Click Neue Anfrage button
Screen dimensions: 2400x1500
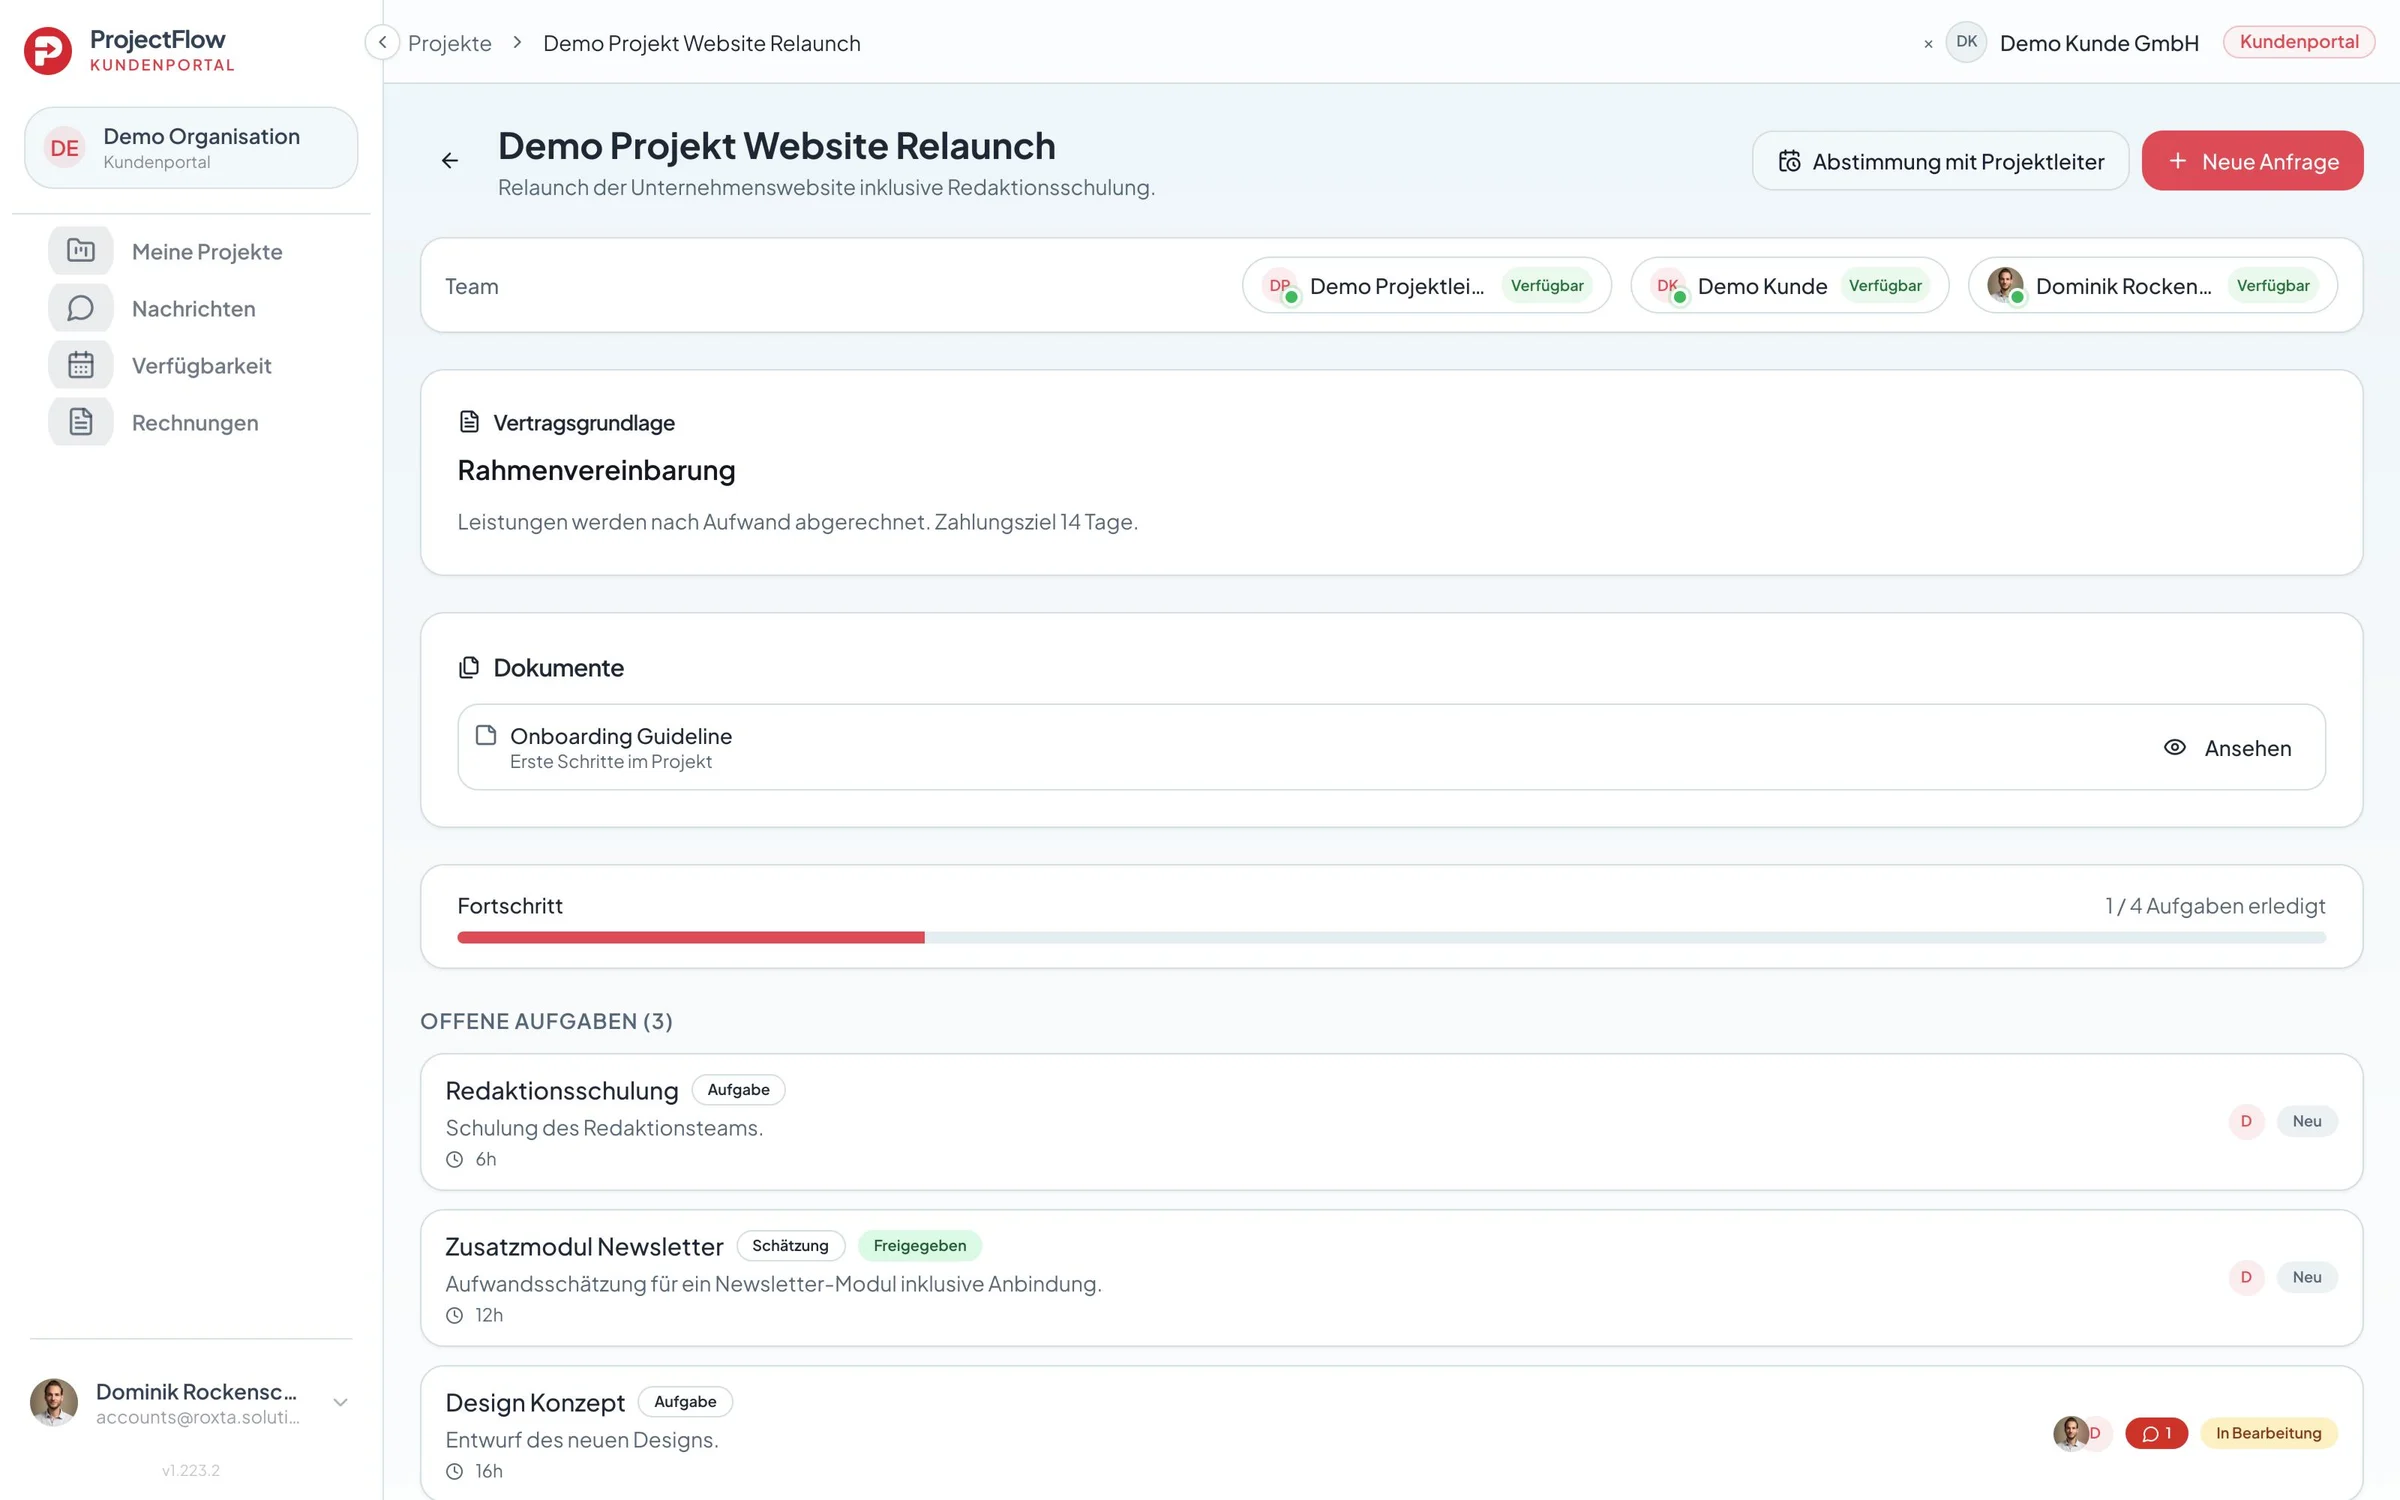(x=2252, y=161)
